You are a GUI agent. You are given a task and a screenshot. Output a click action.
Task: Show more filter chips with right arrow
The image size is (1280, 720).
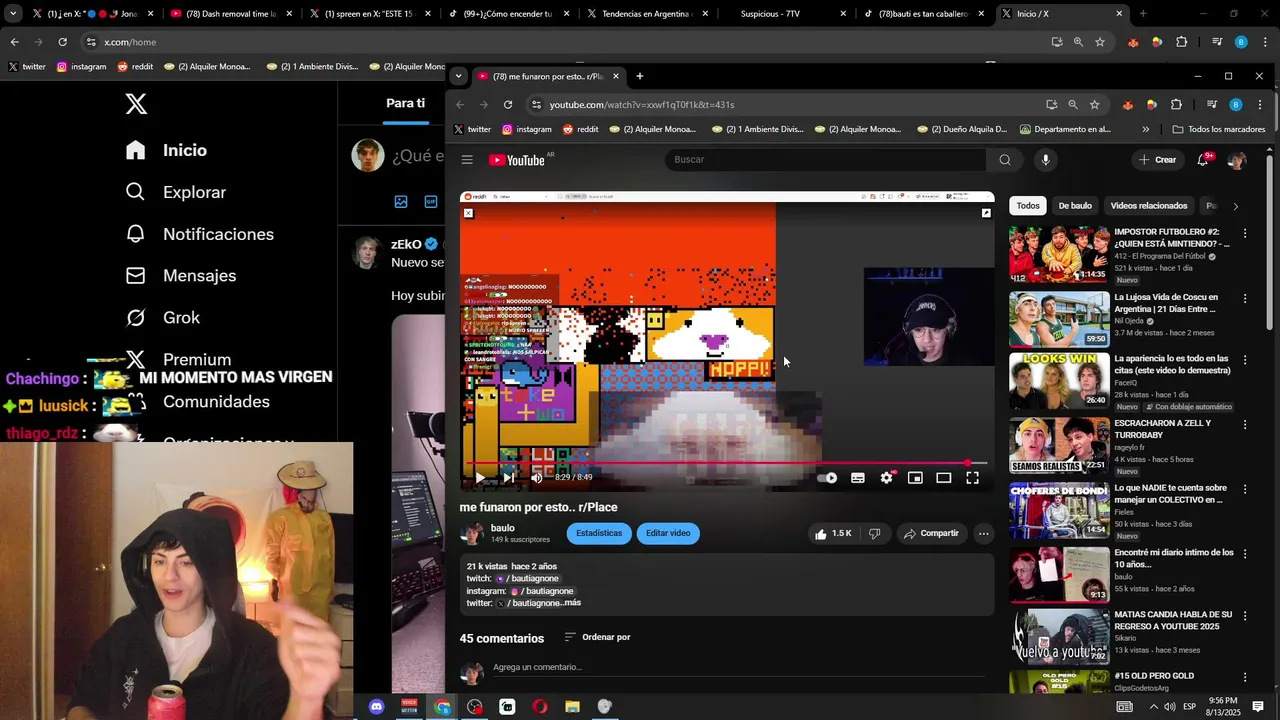(x=1235, y=206)
